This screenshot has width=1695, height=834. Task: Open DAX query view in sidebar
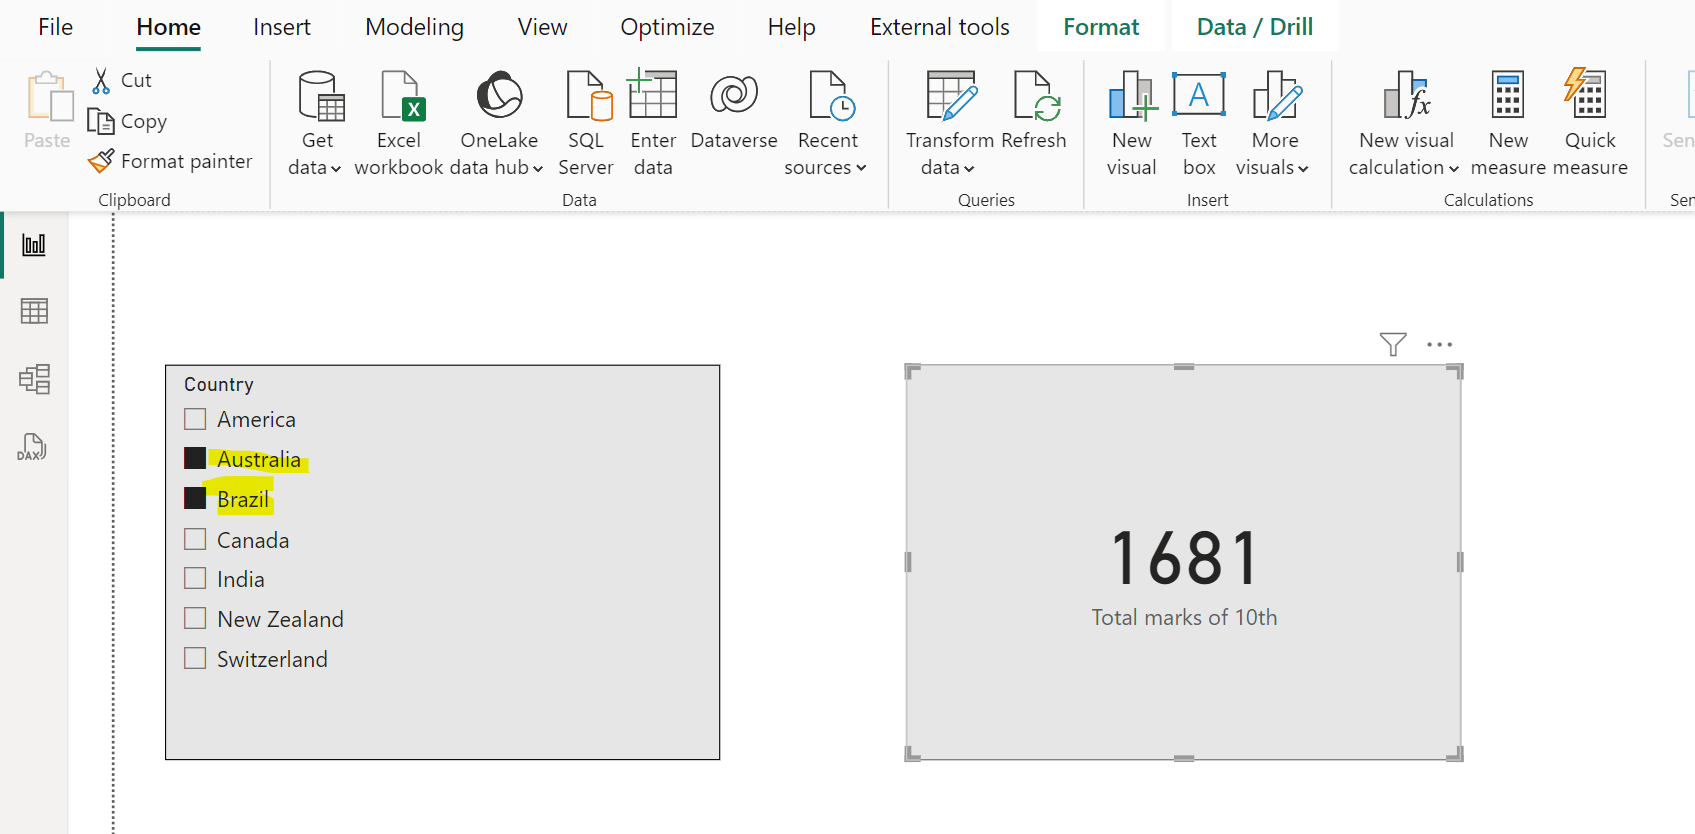(x=34, y=447)
